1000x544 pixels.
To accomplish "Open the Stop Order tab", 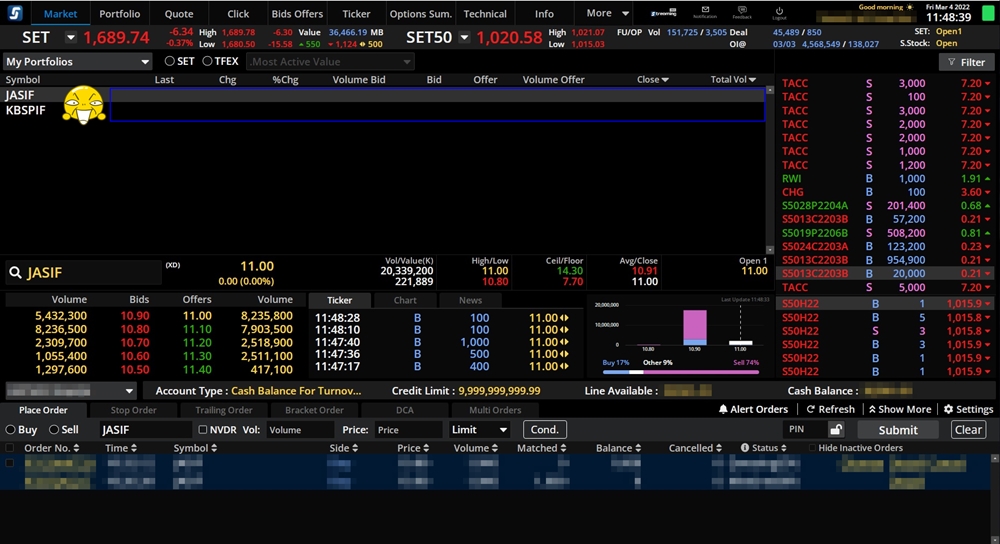I will point(133,410).
